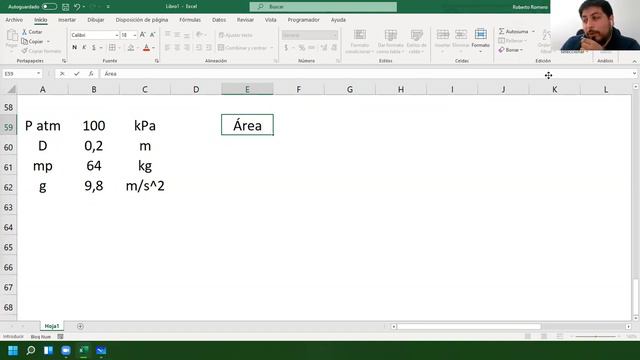This screenshot has width=640, height=360.
Task: Switch to the Datos tab
Action: [219, 20]
